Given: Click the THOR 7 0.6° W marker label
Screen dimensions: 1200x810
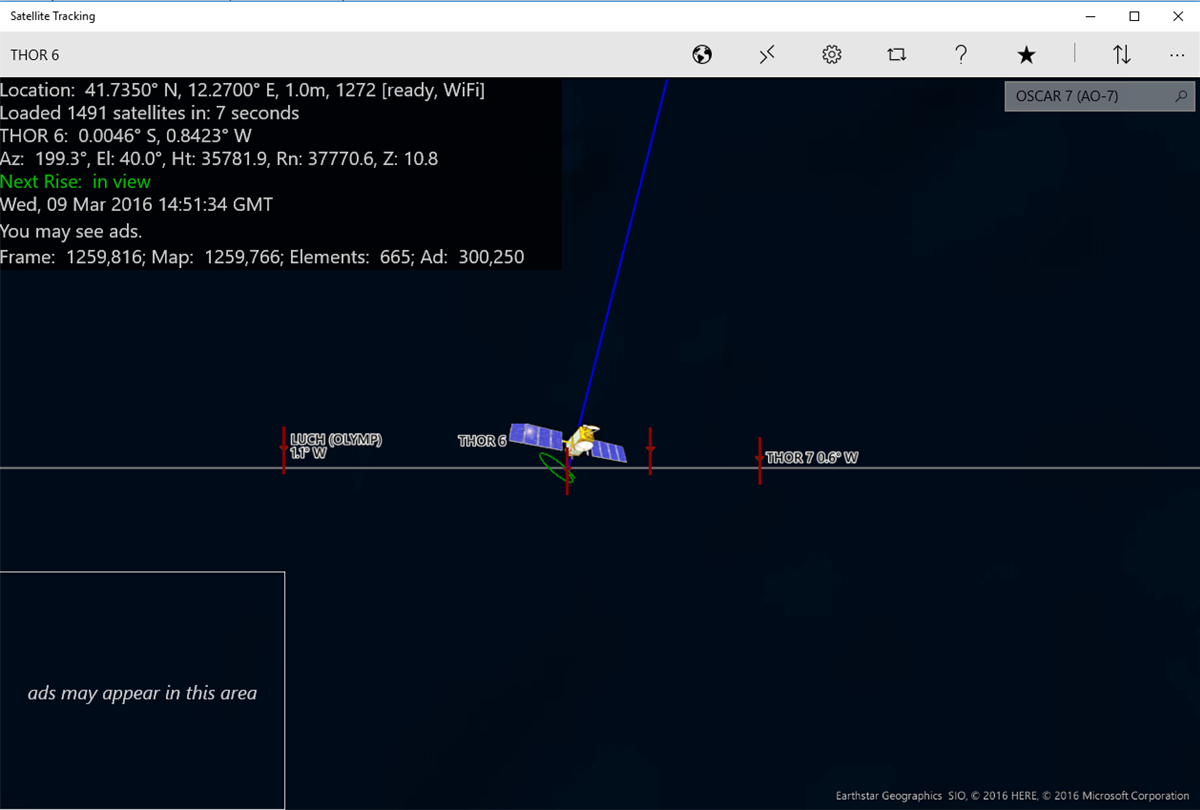Looking at the screenshot, I should pos(812,458).
